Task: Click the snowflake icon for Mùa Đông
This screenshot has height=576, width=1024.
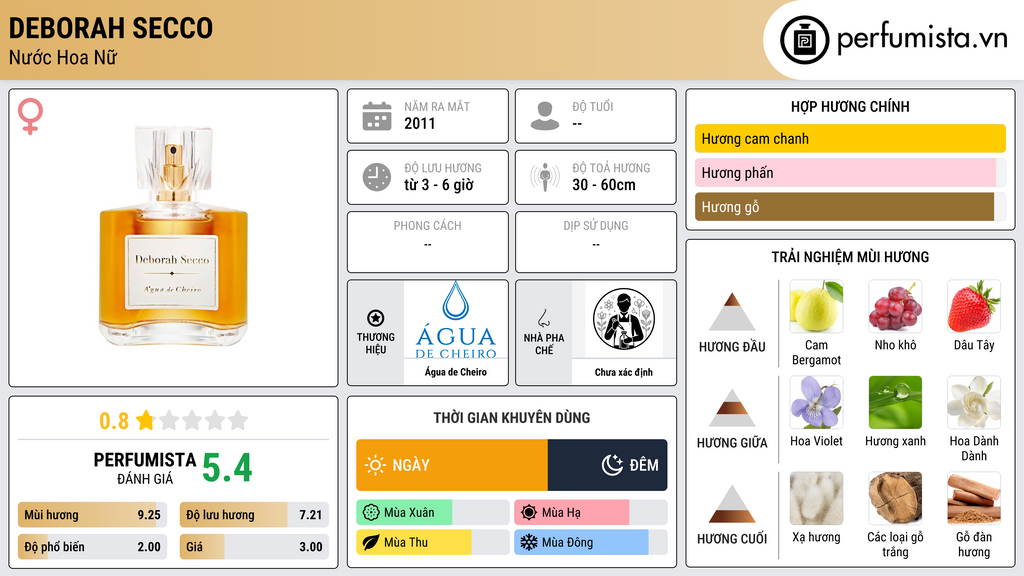Action: 528,542
